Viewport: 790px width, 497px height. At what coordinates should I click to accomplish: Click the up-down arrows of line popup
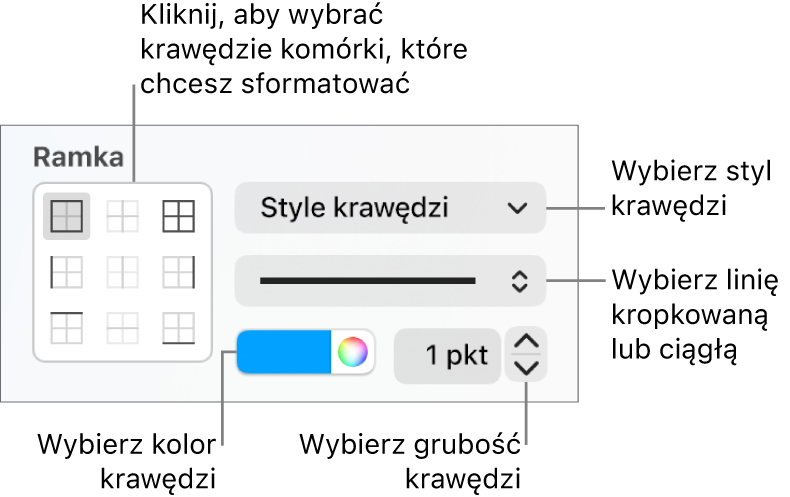coord(519,281)
